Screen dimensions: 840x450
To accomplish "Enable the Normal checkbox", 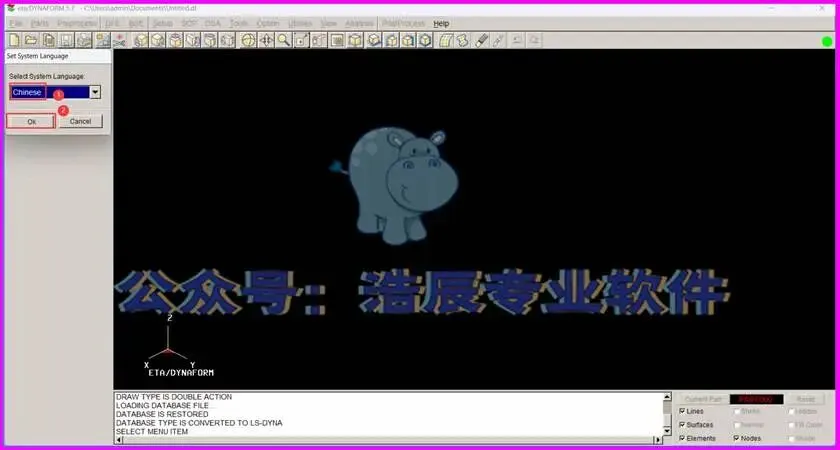I will [737, 425].
